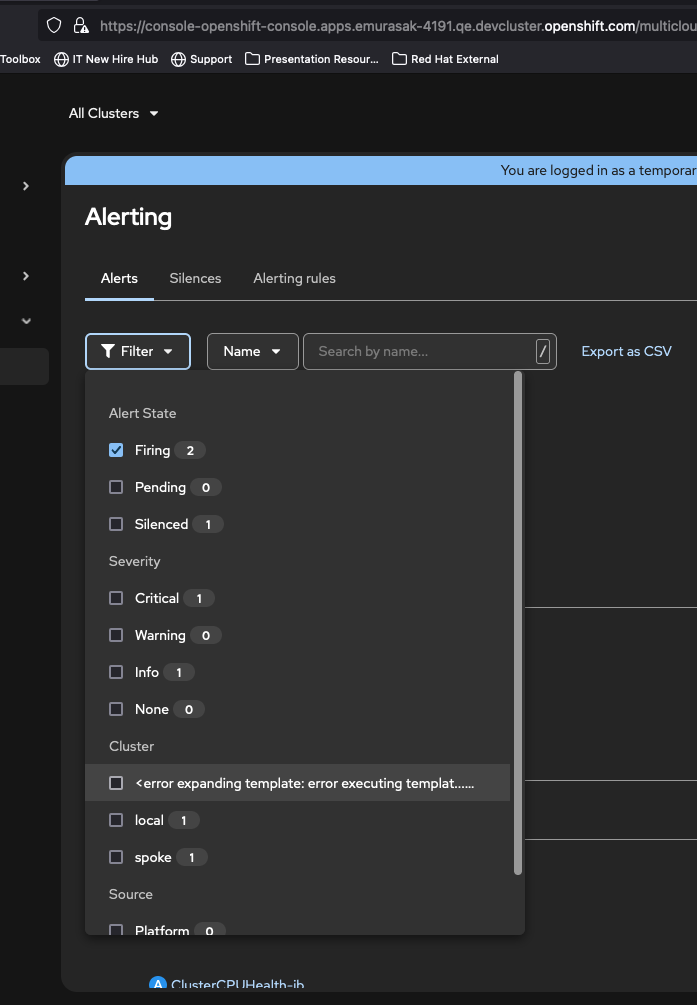Screen dimensions: 697x1005
Task: Click the address bar padlock icon
Action: (x=80, y=25)
